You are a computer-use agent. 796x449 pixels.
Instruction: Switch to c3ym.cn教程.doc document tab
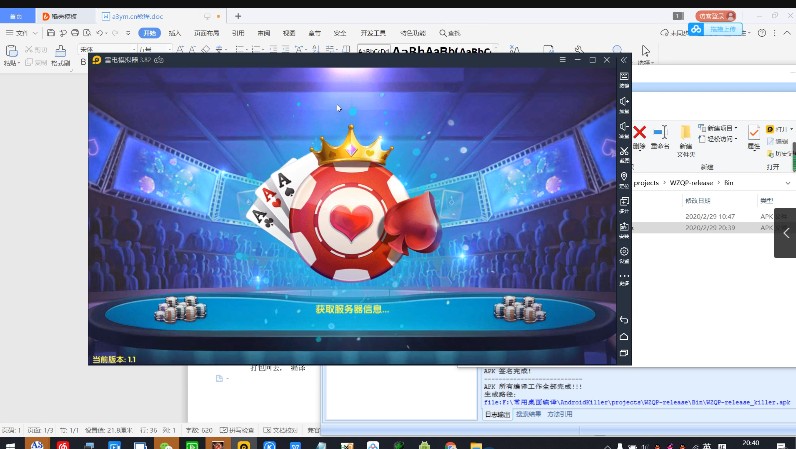[129, 17]
